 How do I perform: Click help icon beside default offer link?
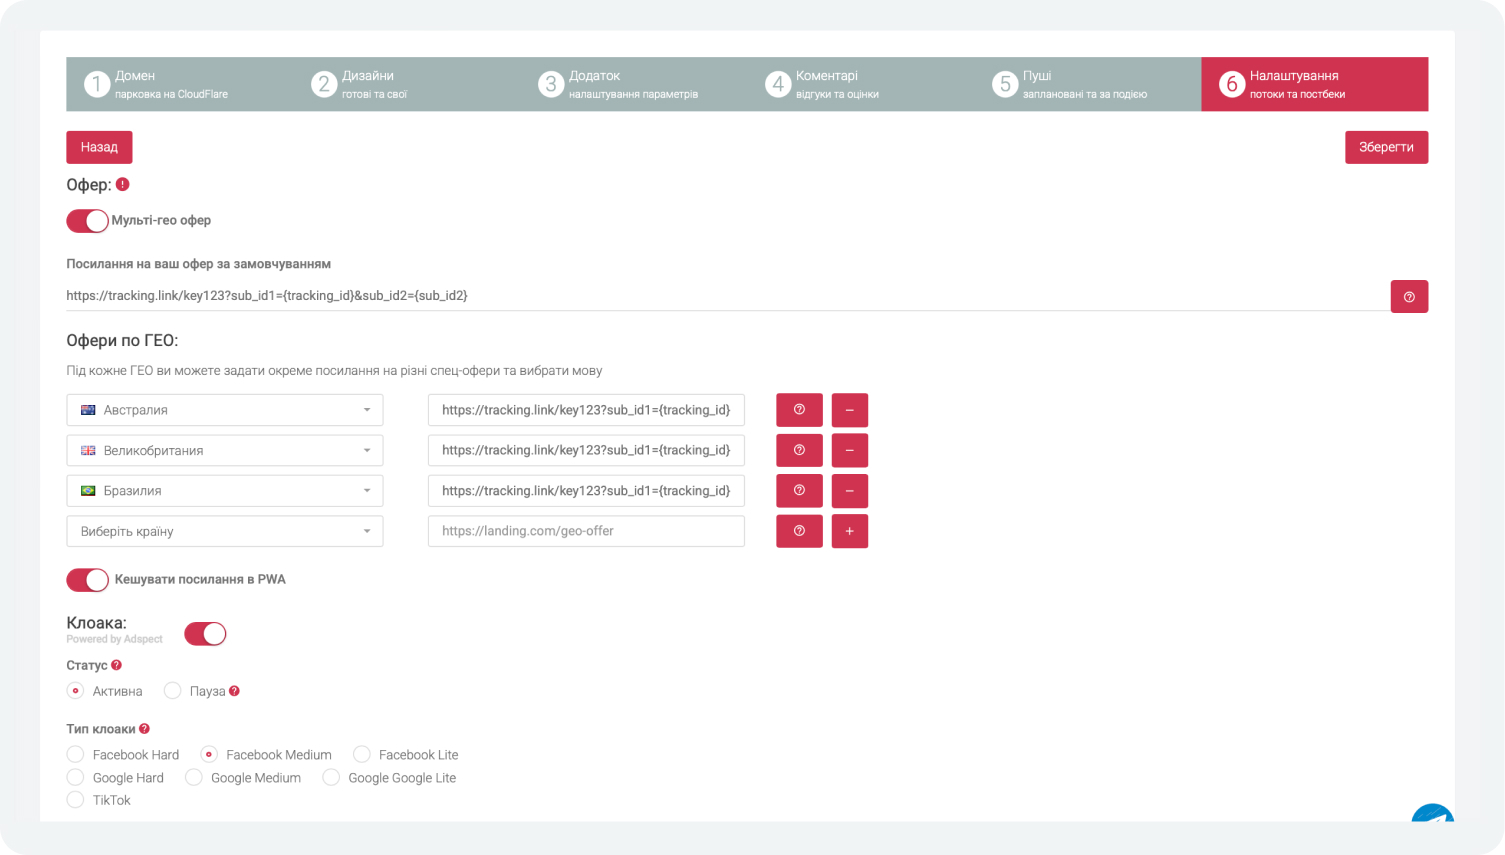(x=1408, y=297)
